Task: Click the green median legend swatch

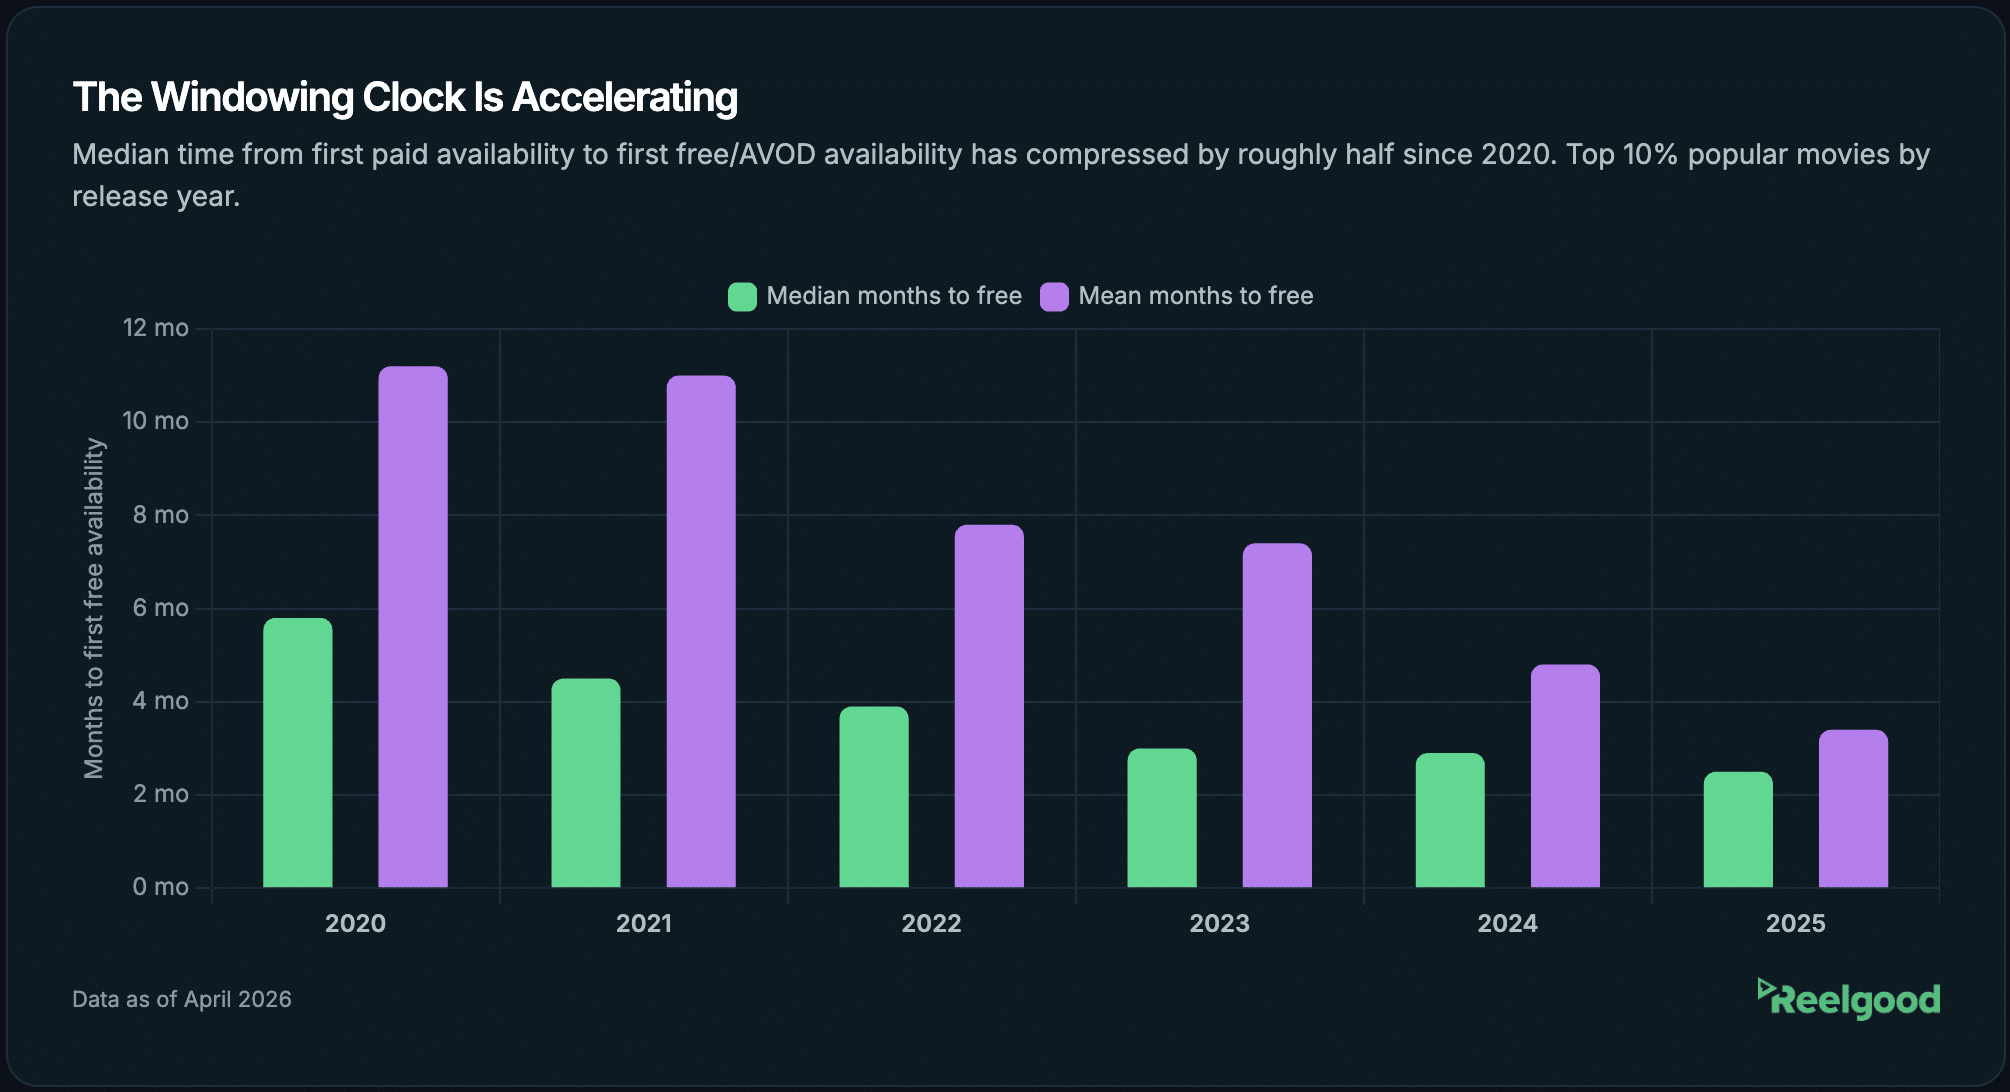Action: 742,297
